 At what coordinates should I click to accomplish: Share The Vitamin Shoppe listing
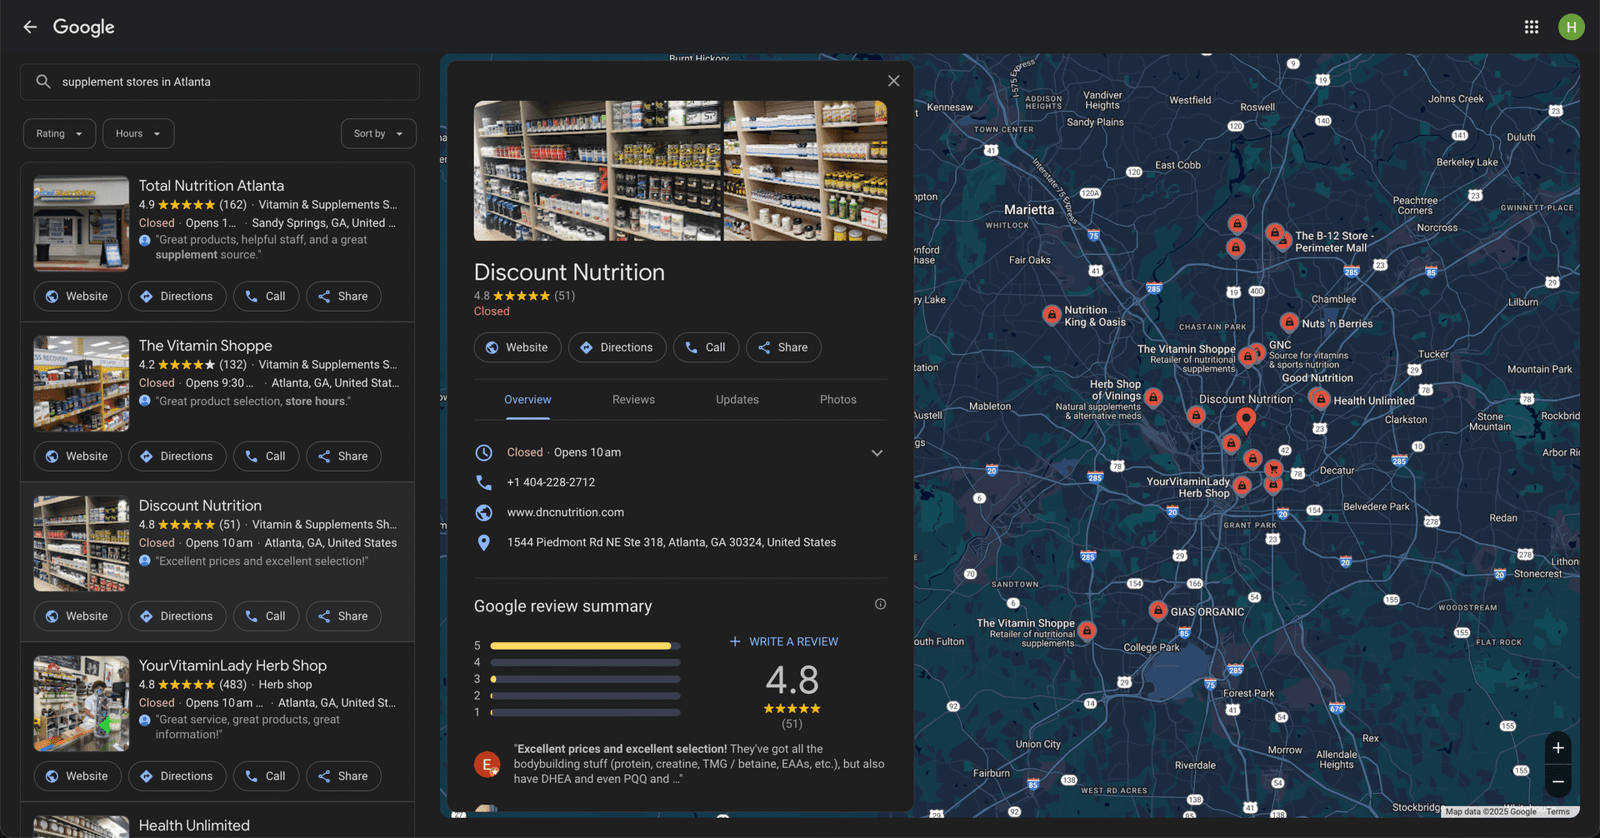tap(343, 456)
